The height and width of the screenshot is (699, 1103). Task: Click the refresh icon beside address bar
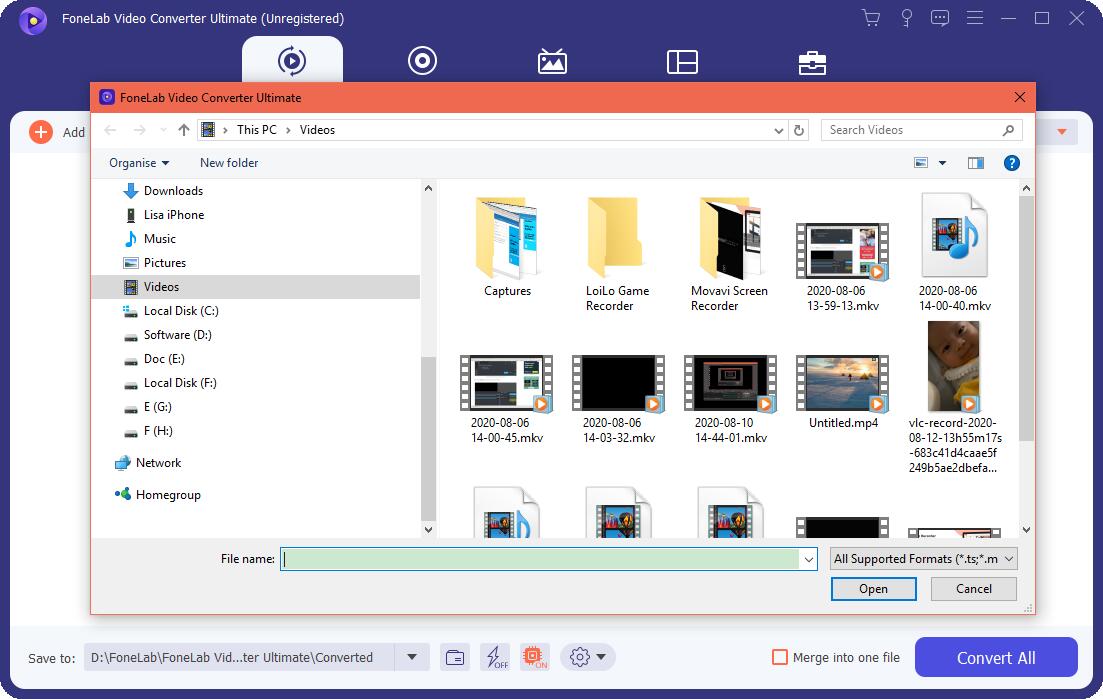(798, 130)
